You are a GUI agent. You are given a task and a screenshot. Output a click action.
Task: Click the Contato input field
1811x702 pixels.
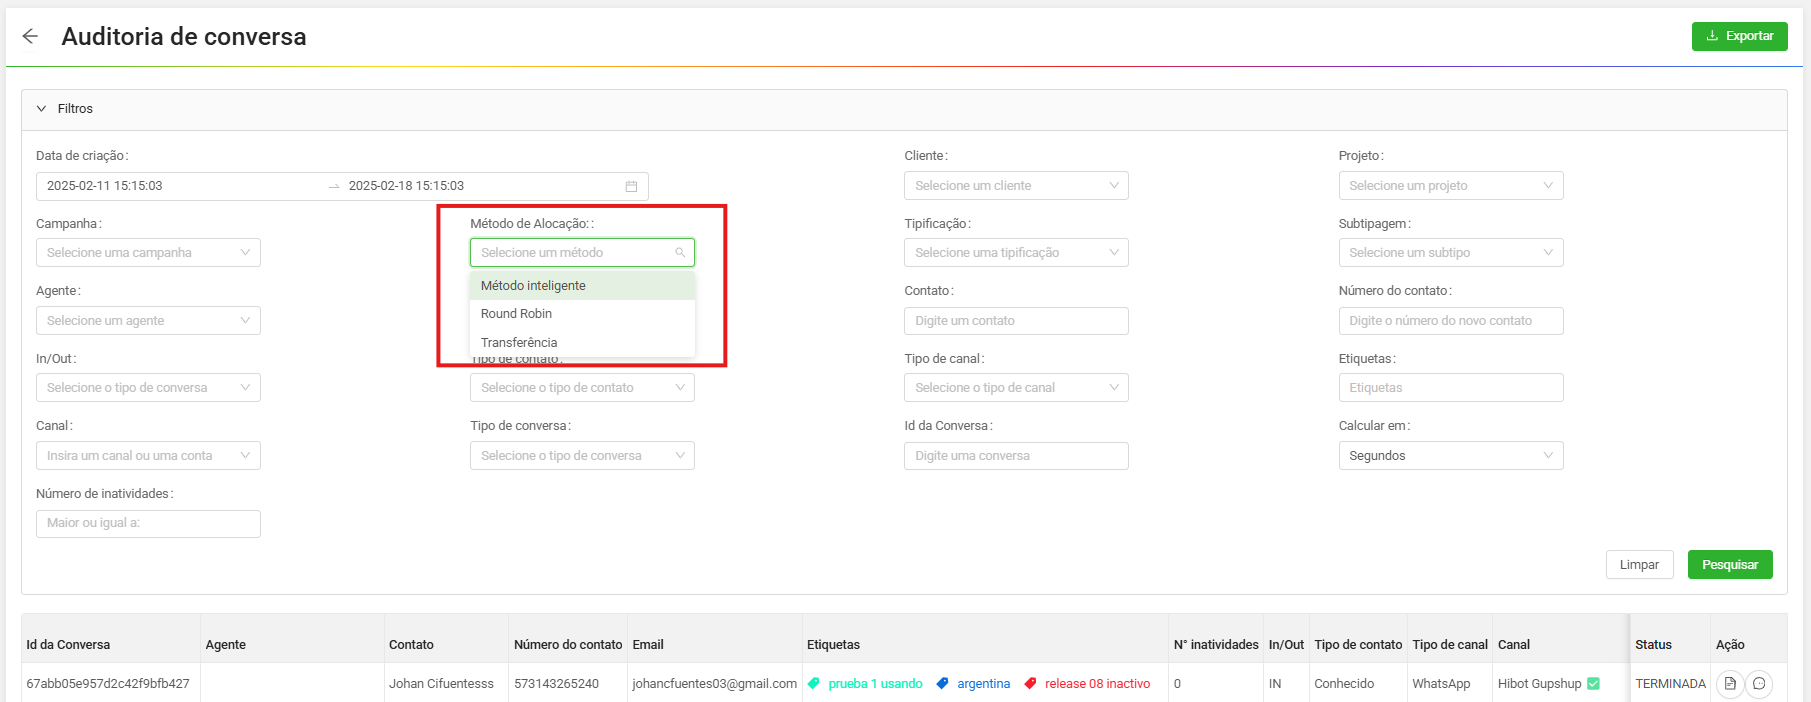coord(1016,321)
